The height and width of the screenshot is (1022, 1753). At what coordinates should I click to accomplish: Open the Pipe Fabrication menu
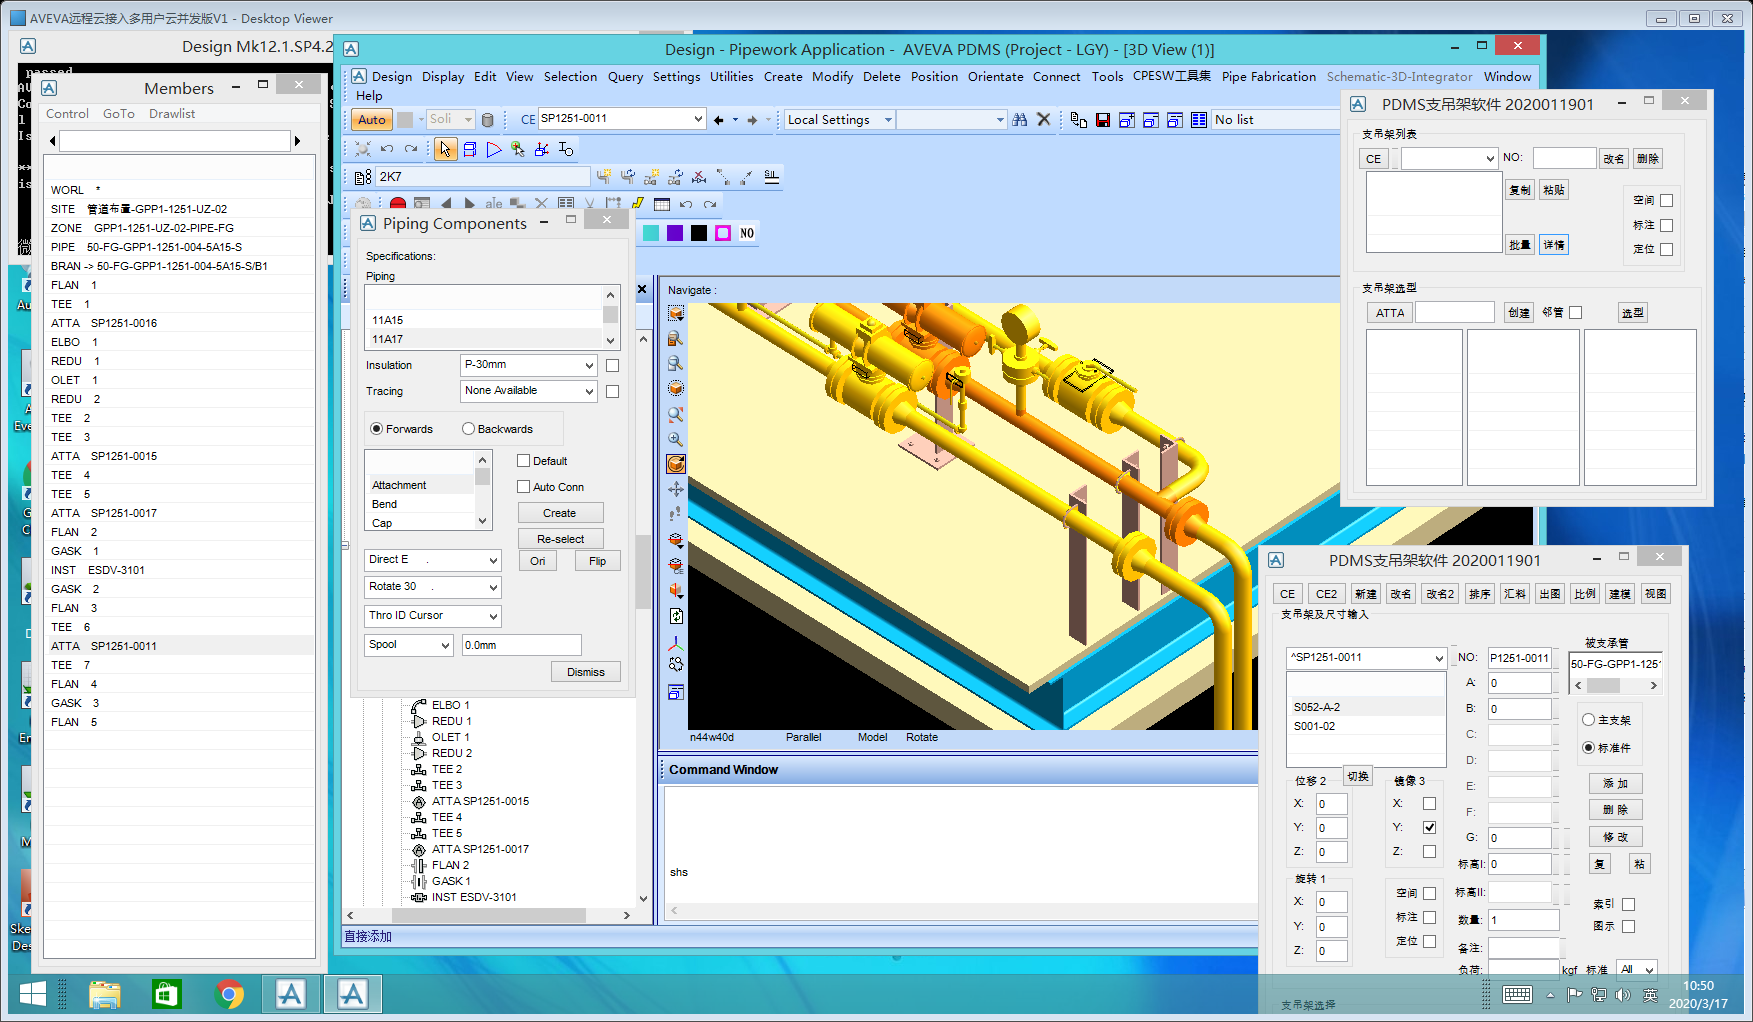click(1268, 77)
